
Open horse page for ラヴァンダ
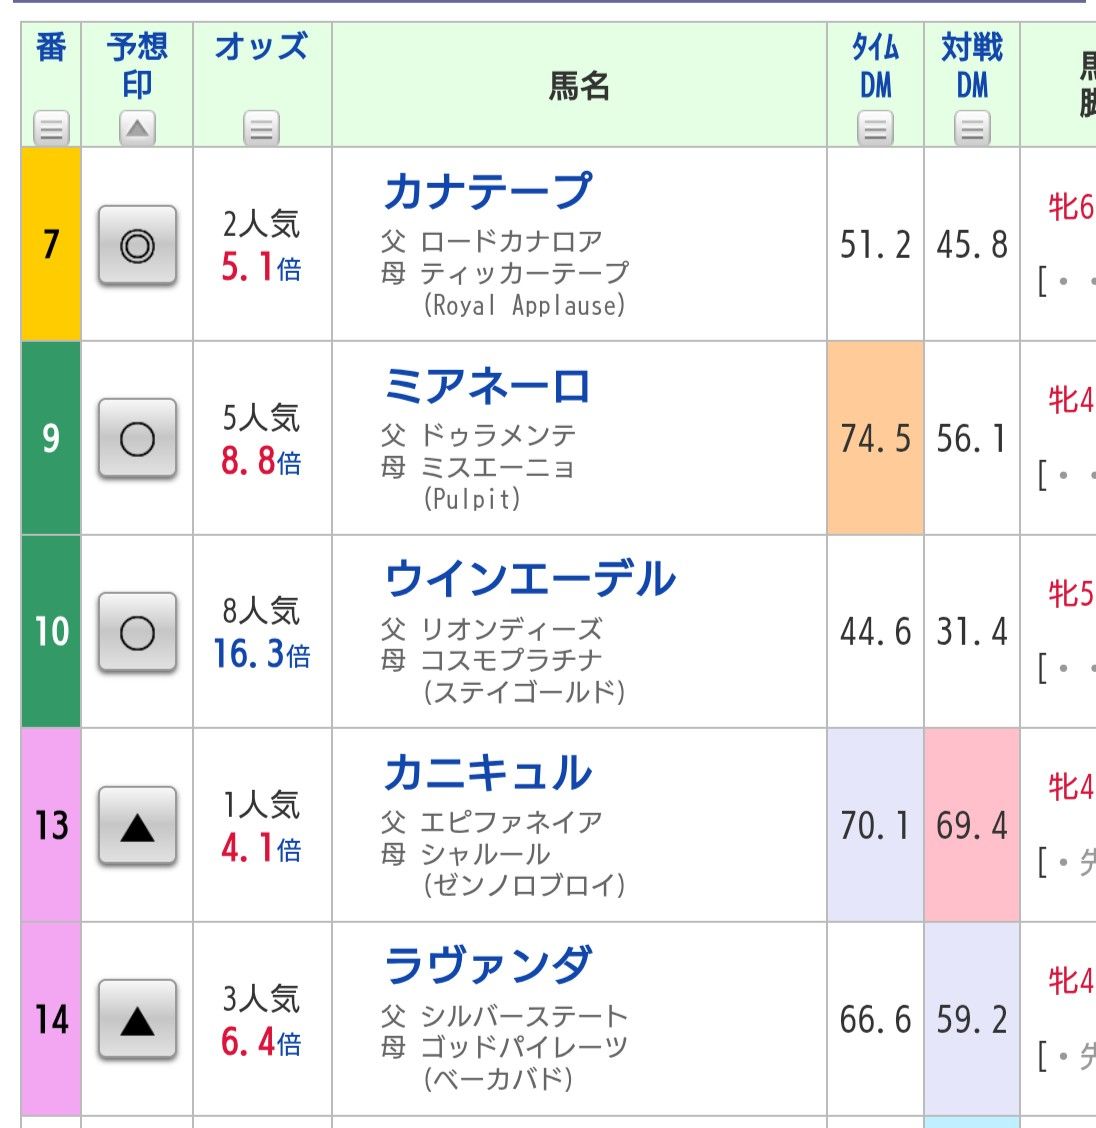click(x=488, y=965)
